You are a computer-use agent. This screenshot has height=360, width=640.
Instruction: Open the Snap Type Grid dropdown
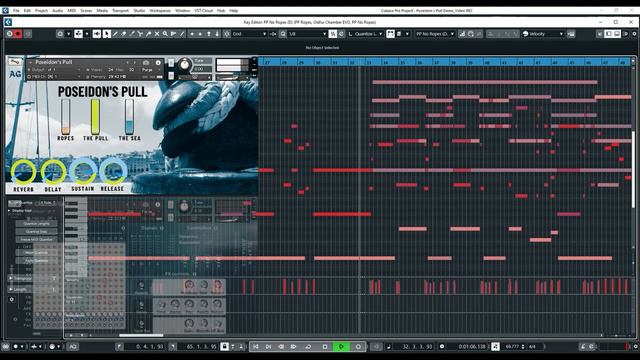(x=249, y=34)
